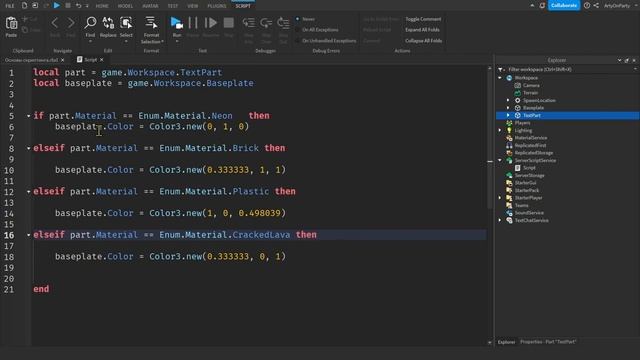Click the Paste clipboard icon
Screen dimensions: 640x360
click(x=11, y=24)
